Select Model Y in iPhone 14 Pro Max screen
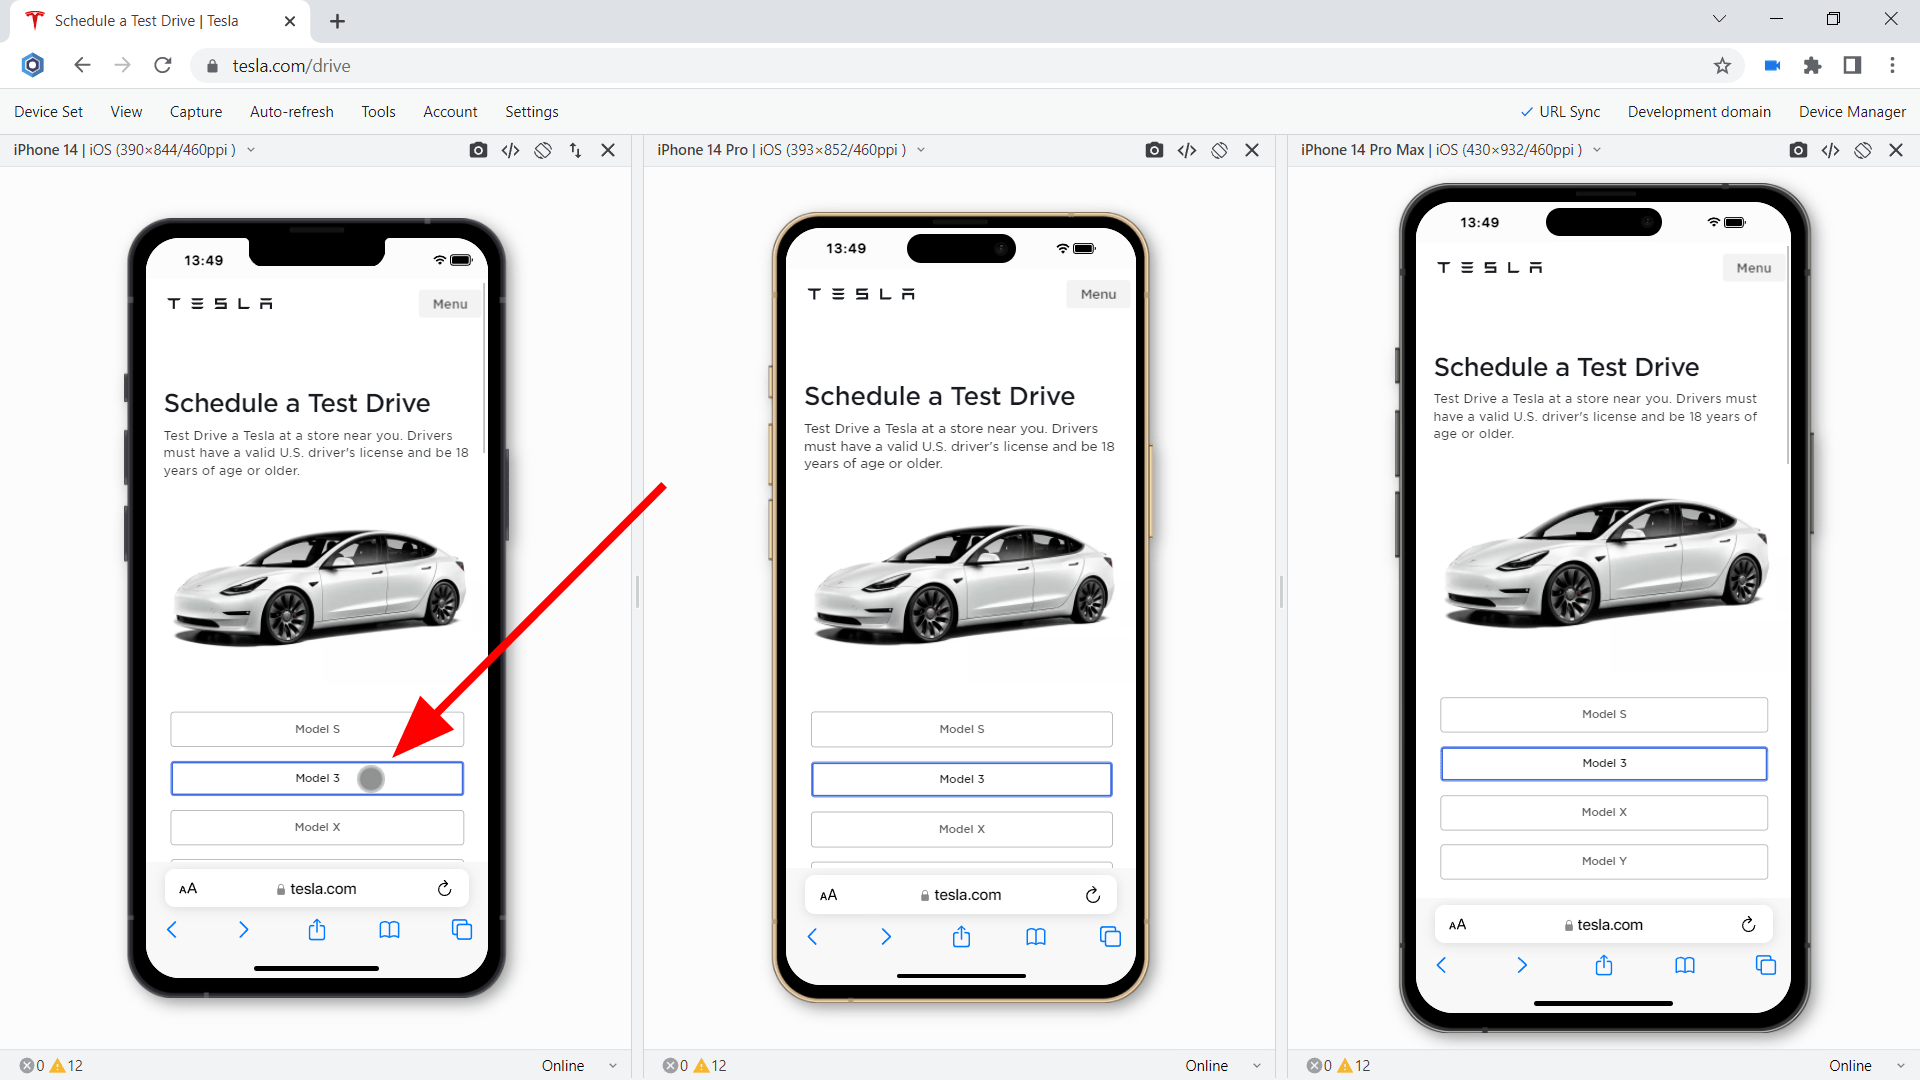The image size is (1920, 1080). pos(1604,861)
